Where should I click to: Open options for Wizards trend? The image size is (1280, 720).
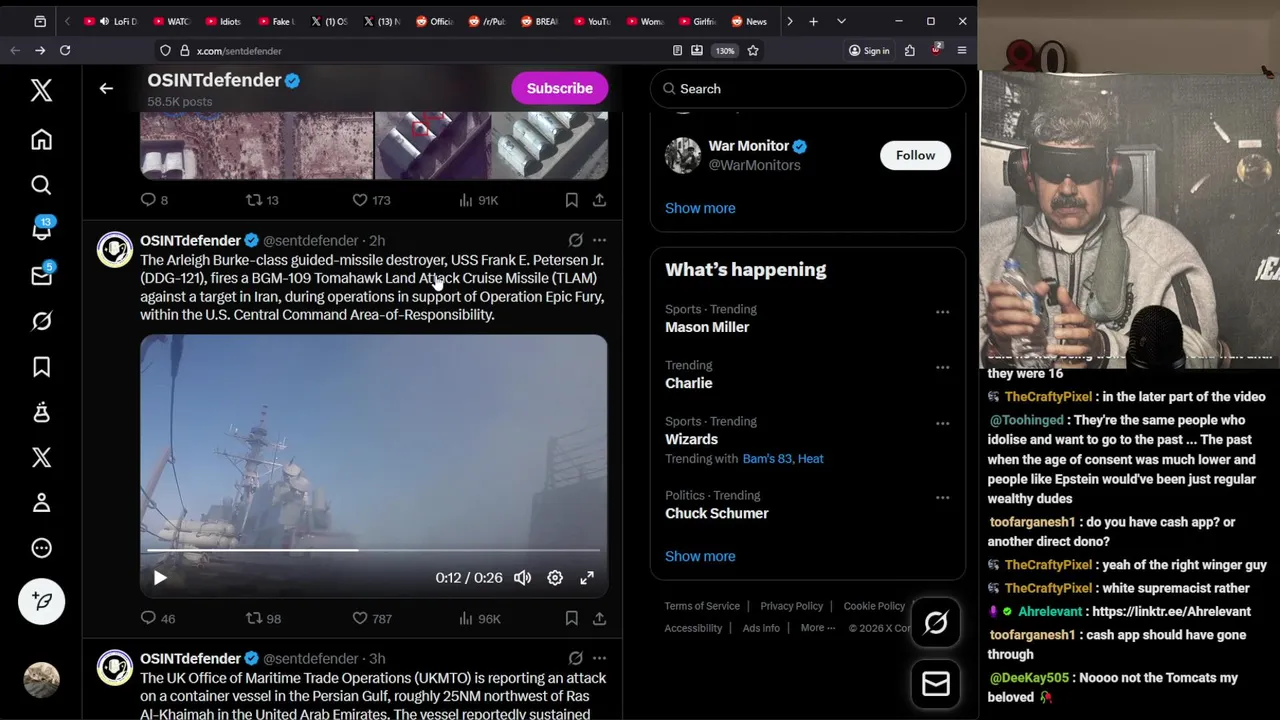942,424
